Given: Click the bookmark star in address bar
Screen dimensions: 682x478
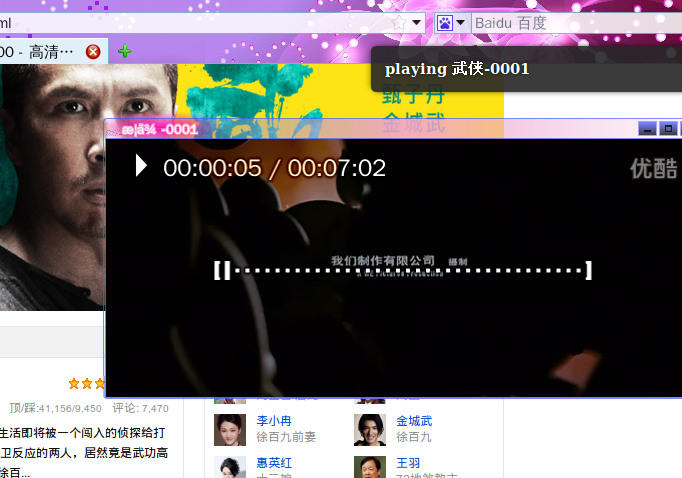Looking at the screenshot, I should click(x=398, y=23).
